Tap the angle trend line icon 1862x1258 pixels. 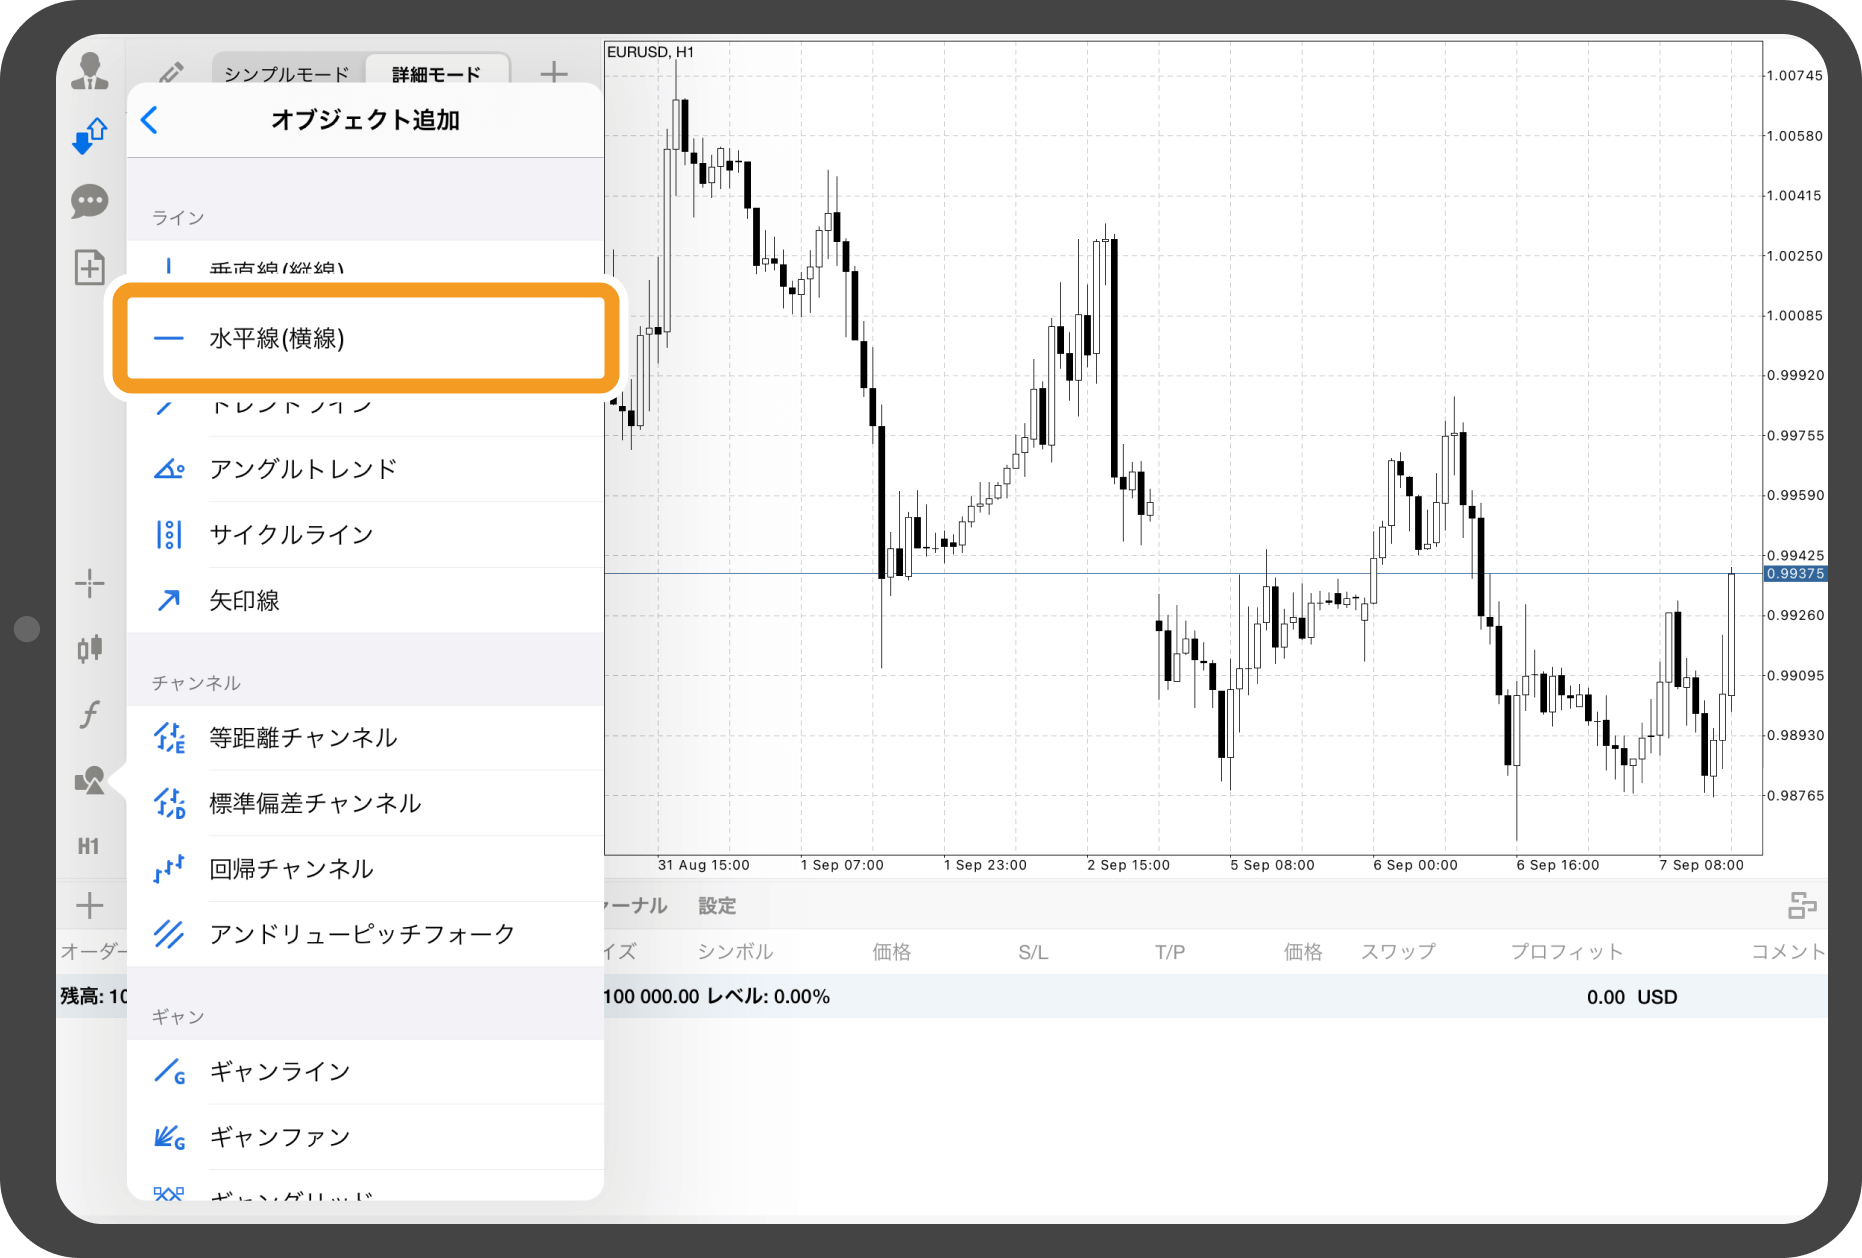[x=169, y=468]
